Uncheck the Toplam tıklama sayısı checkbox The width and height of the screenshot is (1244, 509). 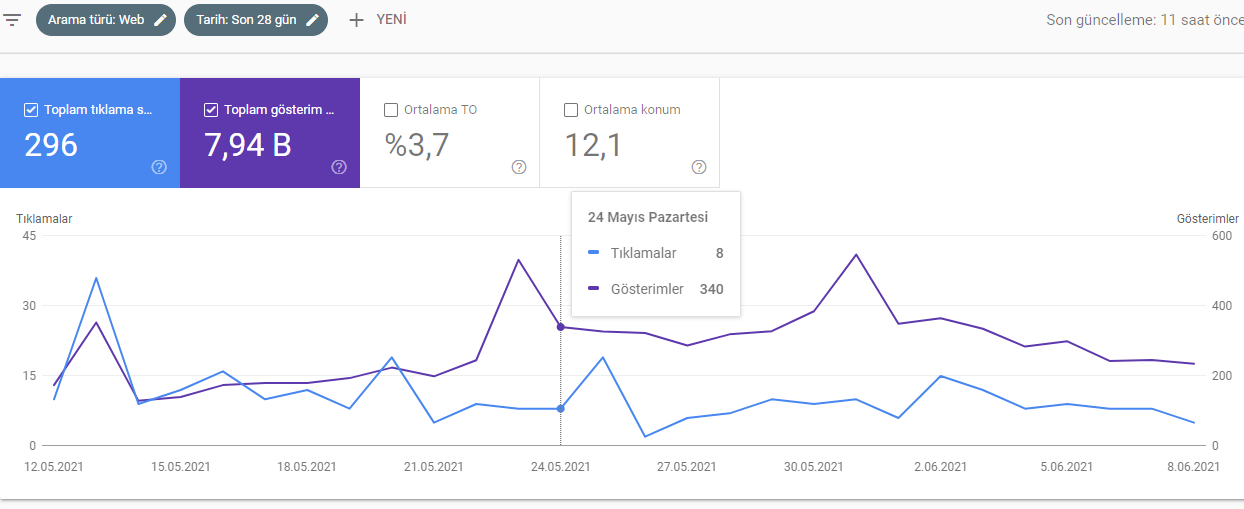(x=31, y=110)
